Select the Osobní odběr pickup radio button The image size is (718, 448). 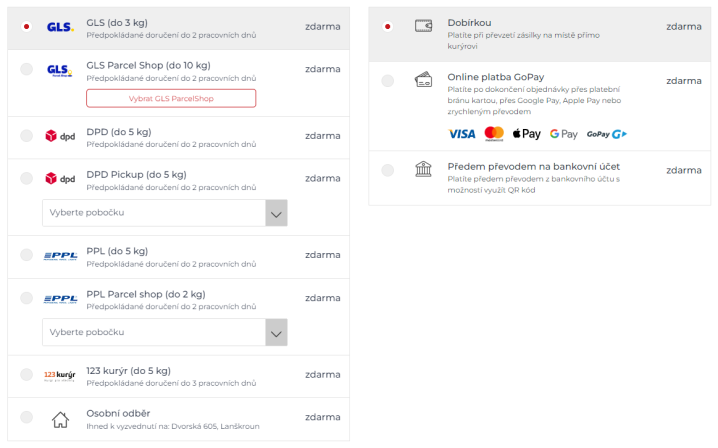(27, 417)
